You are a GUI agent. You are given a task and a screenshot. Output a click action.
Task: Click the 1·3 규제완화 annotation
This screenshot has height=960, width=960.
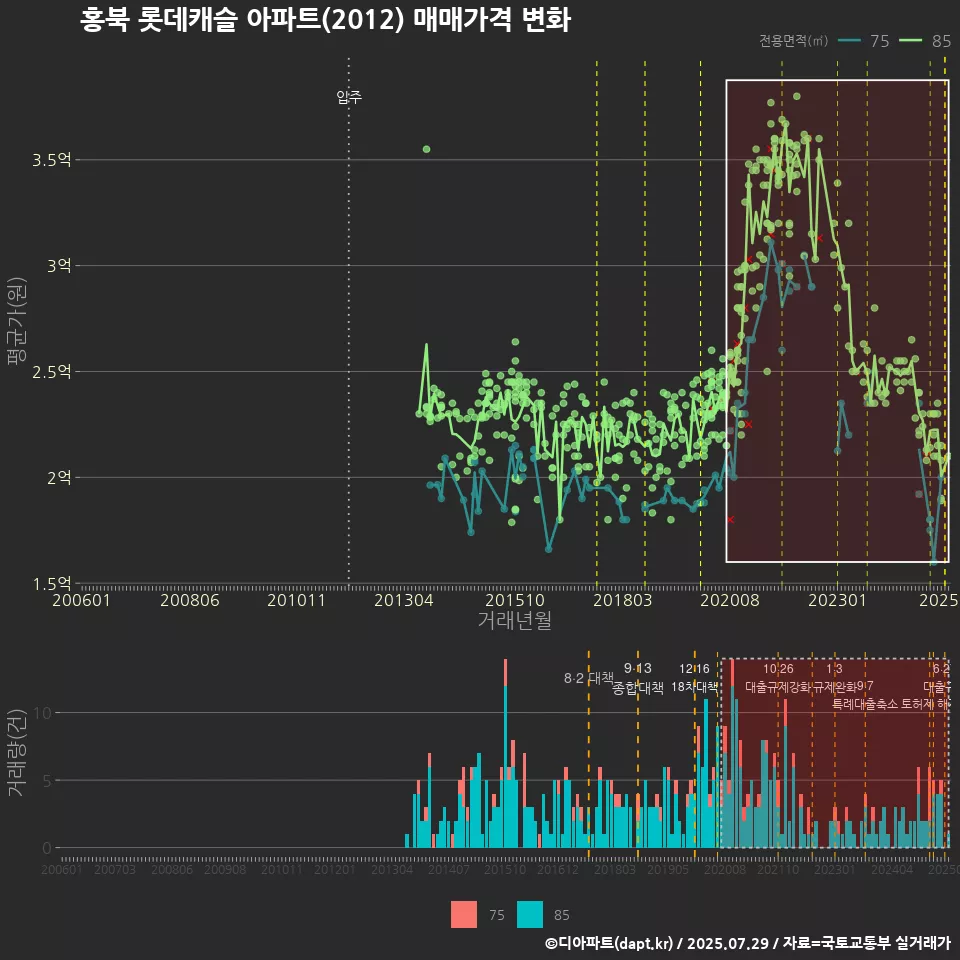(x=834, y=678)
